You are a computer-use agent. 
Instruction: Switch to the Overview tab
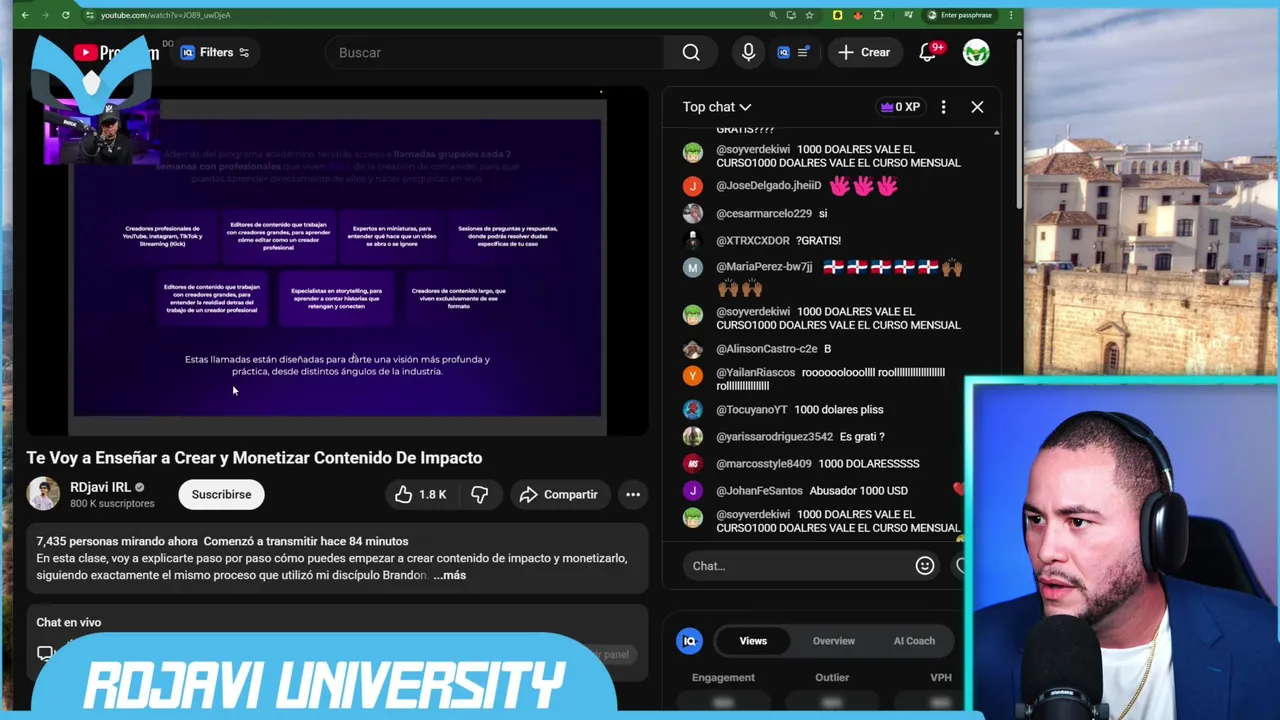click(833, 641)
